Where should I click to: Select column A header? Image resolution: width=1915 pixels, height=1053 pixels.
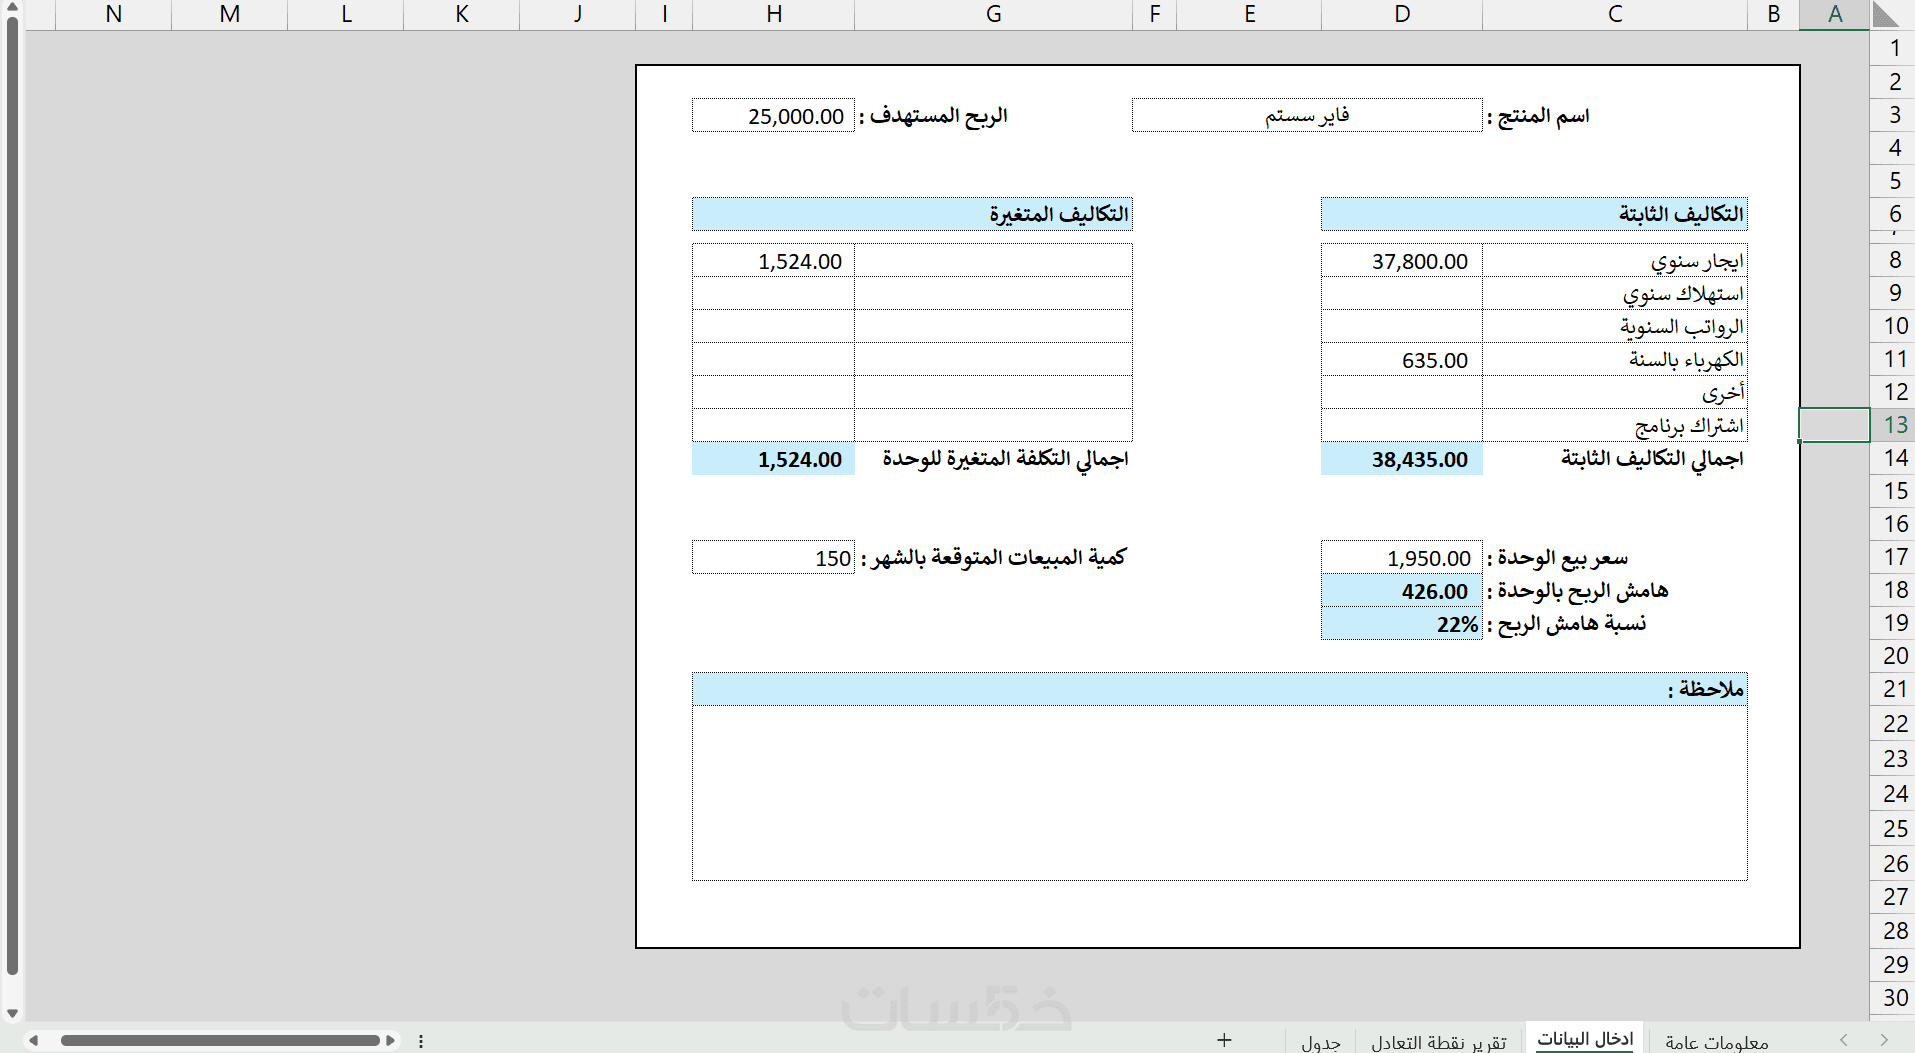tap(1835, 14)
